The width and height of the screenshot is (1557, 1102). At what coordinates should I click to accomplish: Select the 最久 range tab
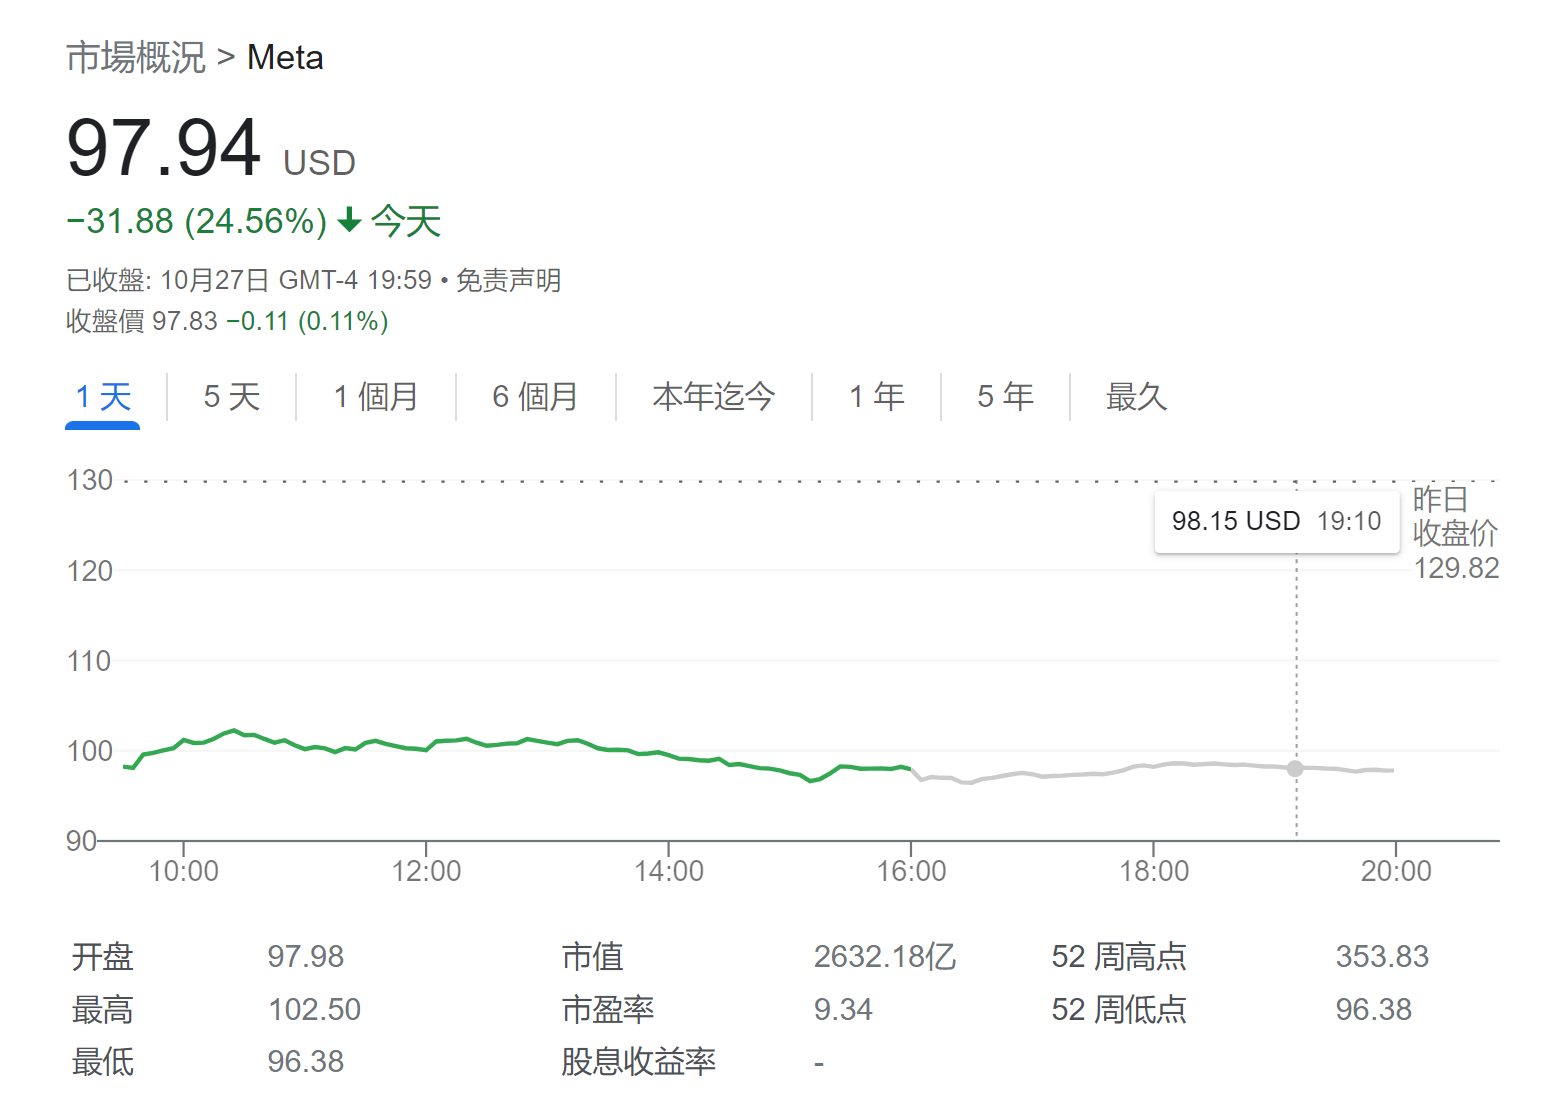[1137, 397]
